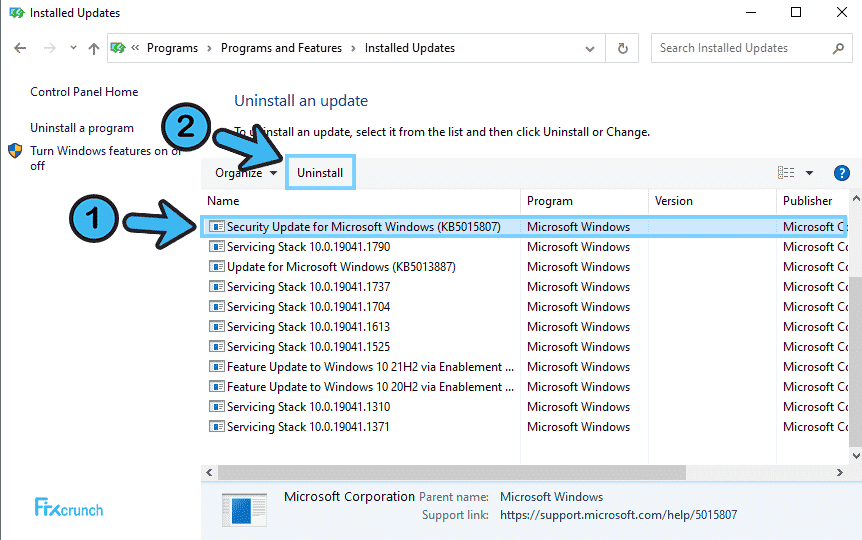Open the More options view dropdown arrow
862x540 pixels.
pos(809,173)
